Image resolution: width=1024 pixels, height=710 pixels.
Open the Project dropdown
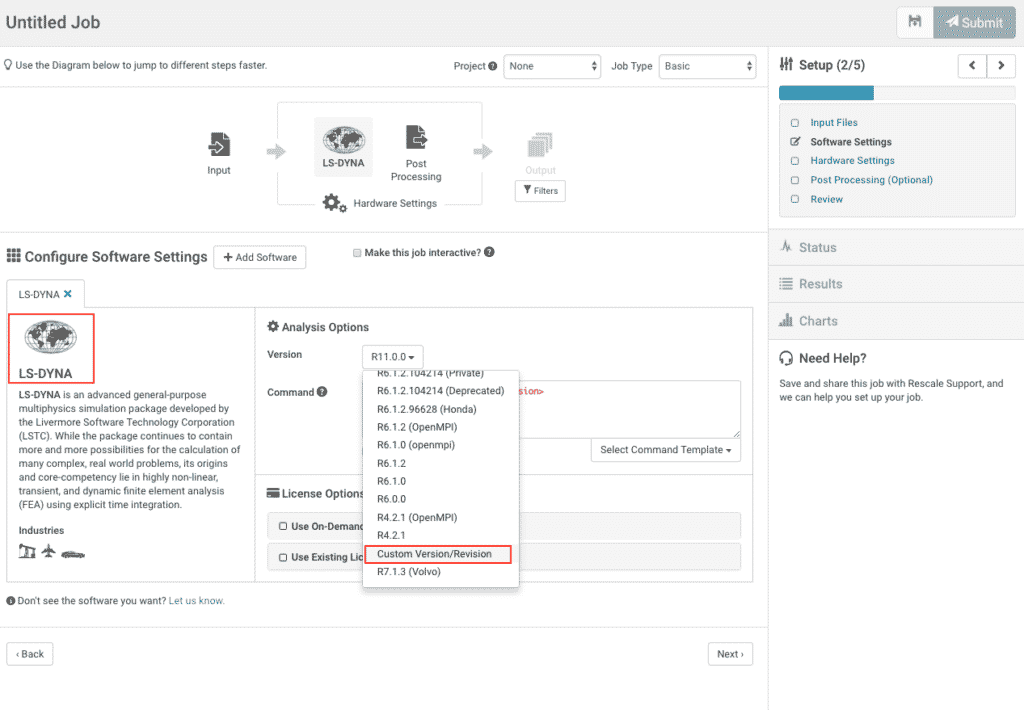point(552,66)
